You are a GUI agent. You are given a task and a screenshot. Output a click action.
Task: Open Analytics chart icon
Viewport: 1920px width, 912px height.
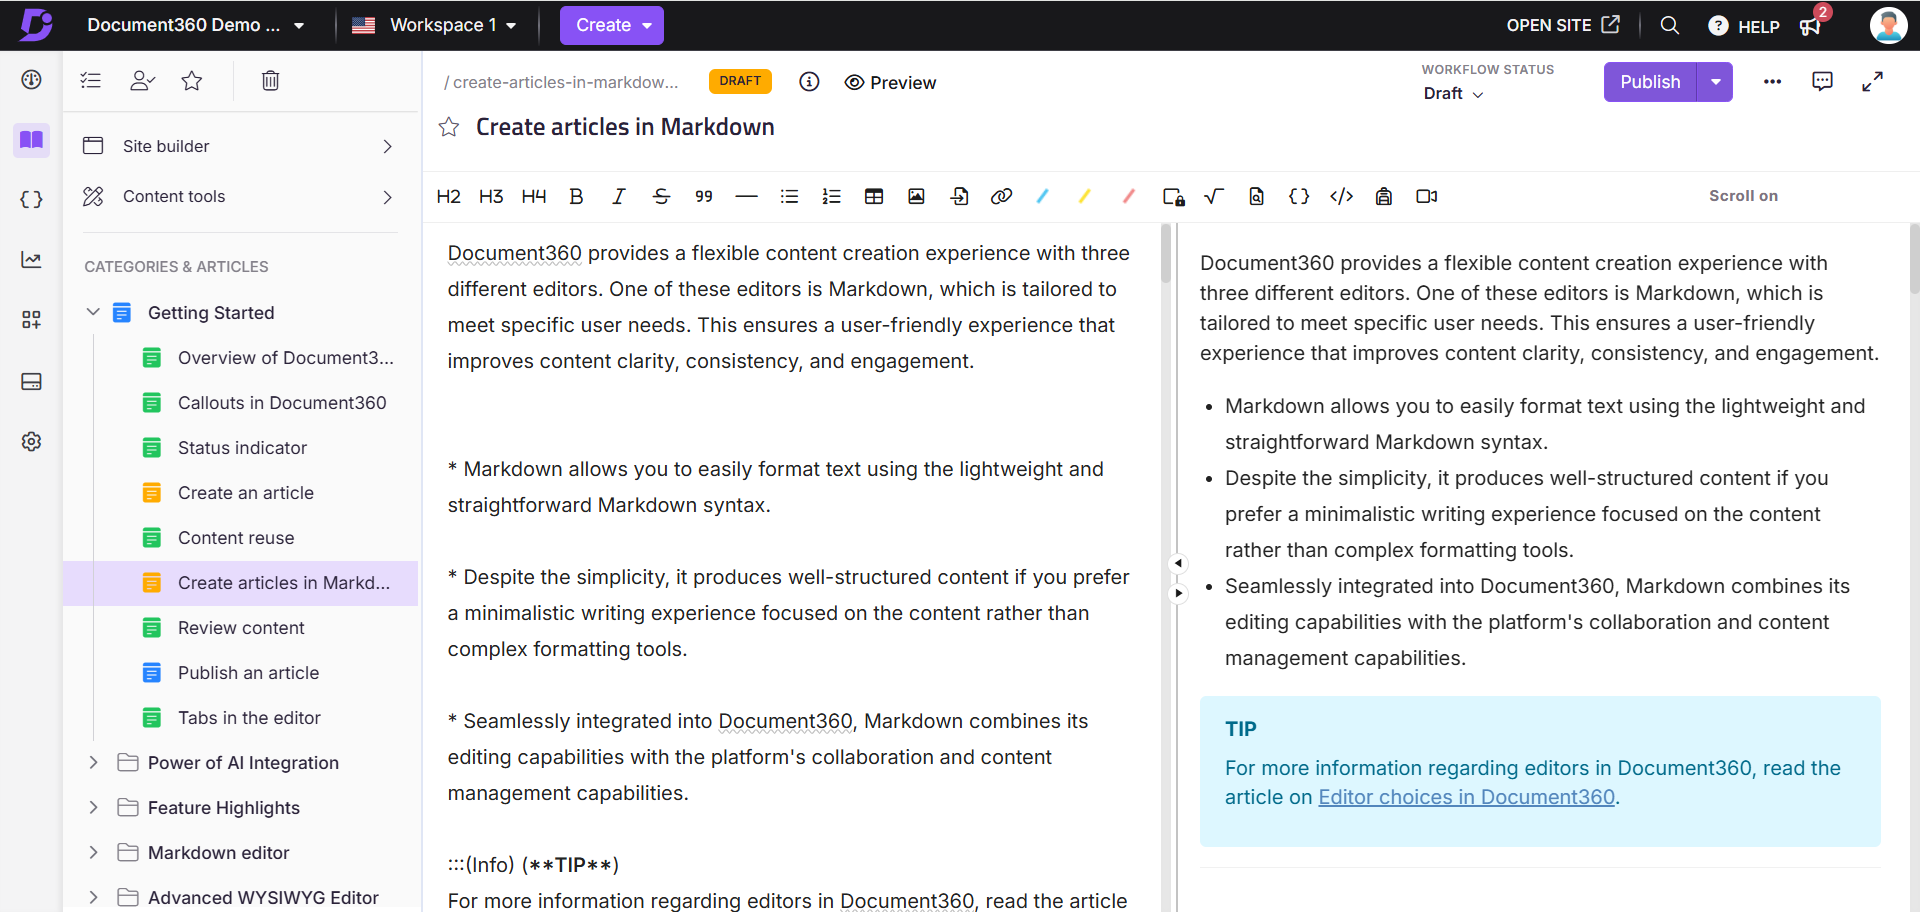click(31, 259)
